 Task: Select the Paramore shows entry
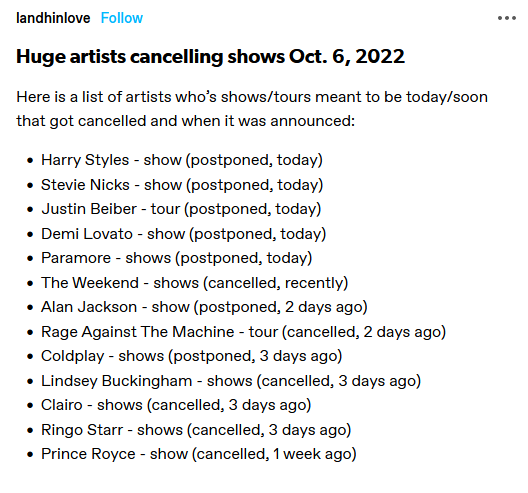(x=177, y=258)
